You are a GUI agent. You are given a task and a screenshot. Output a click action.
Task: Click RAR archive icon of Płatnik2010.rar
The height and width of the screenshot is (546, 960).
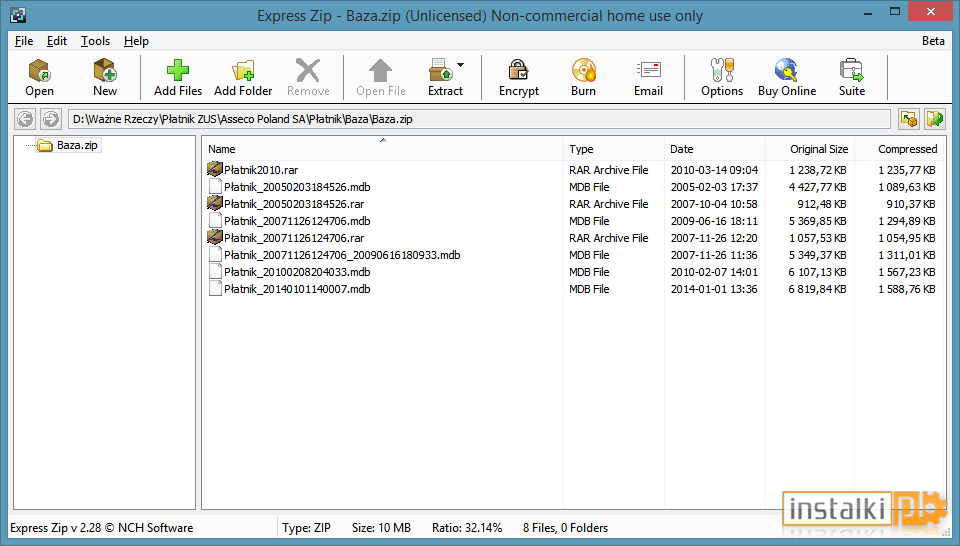click(x=215, y=169)
